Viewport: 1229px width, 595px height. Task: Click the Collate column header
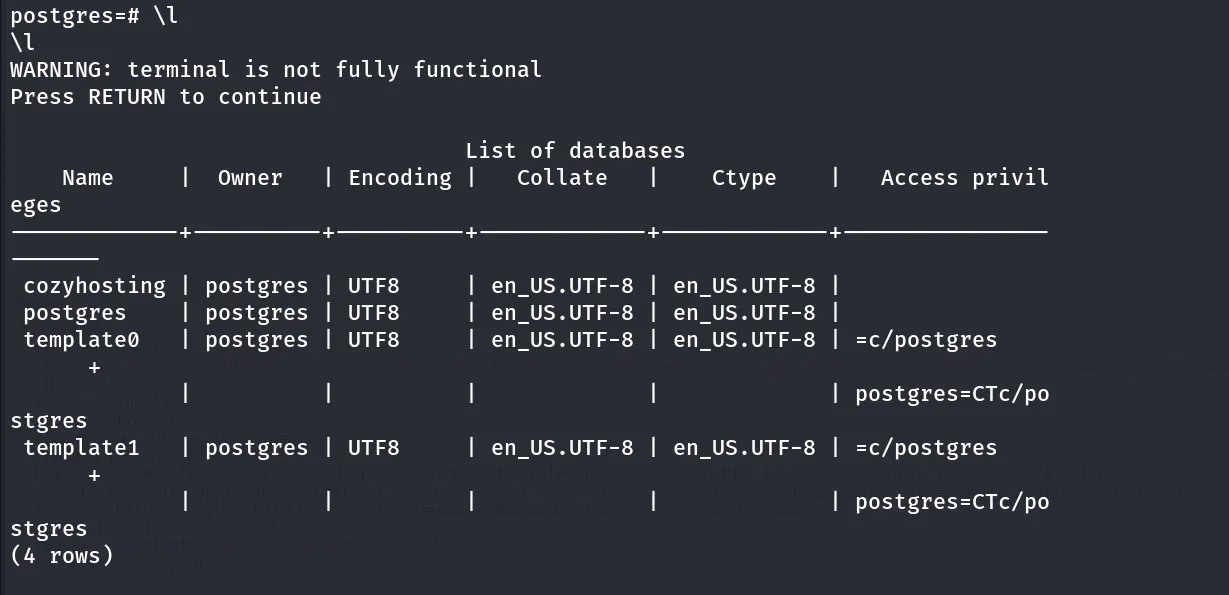coord(562,178)
